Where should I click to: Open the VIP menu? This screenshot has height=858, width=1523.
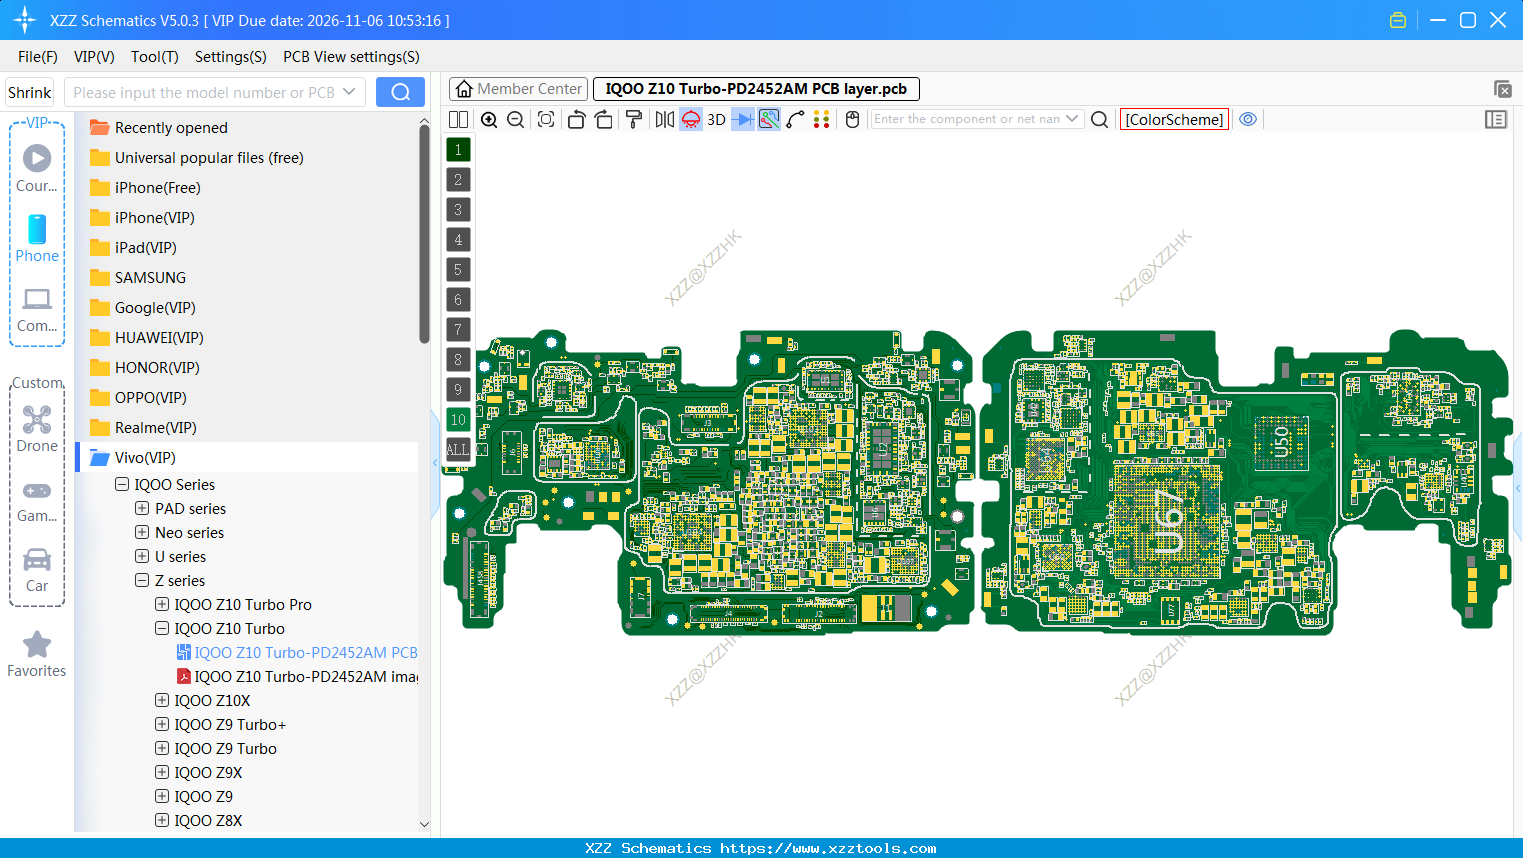93,57
